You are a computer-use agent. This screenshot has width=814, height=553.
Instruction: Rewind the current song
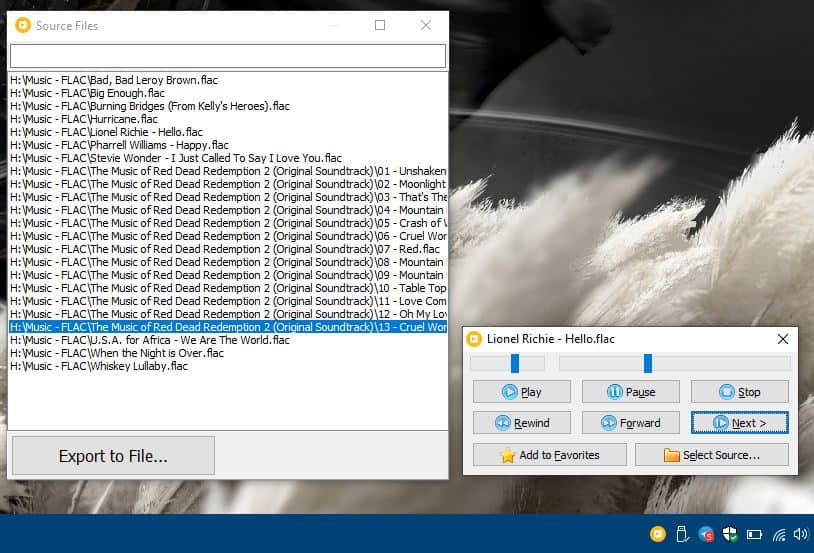[521, 423]
